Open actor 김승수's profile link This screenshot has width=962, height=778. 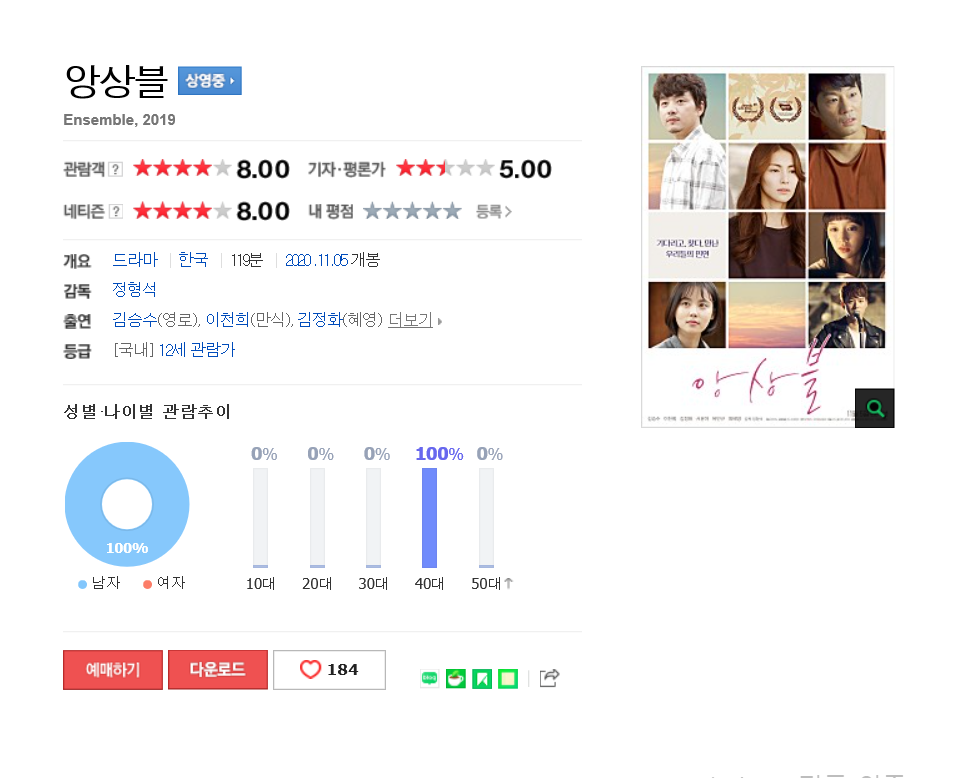coord(135,320)
